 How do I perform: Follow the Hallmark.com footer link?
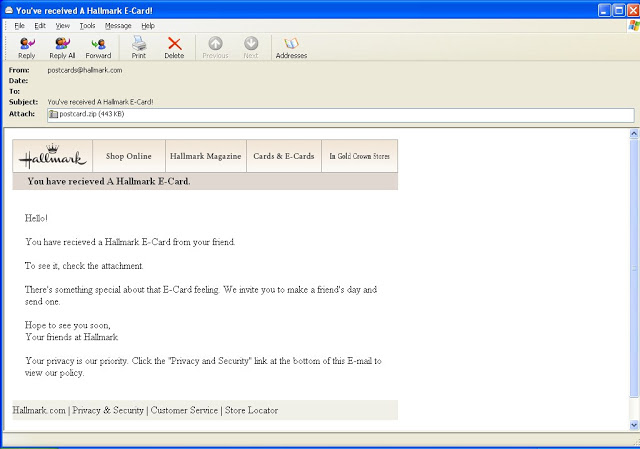tap(39, 410)
